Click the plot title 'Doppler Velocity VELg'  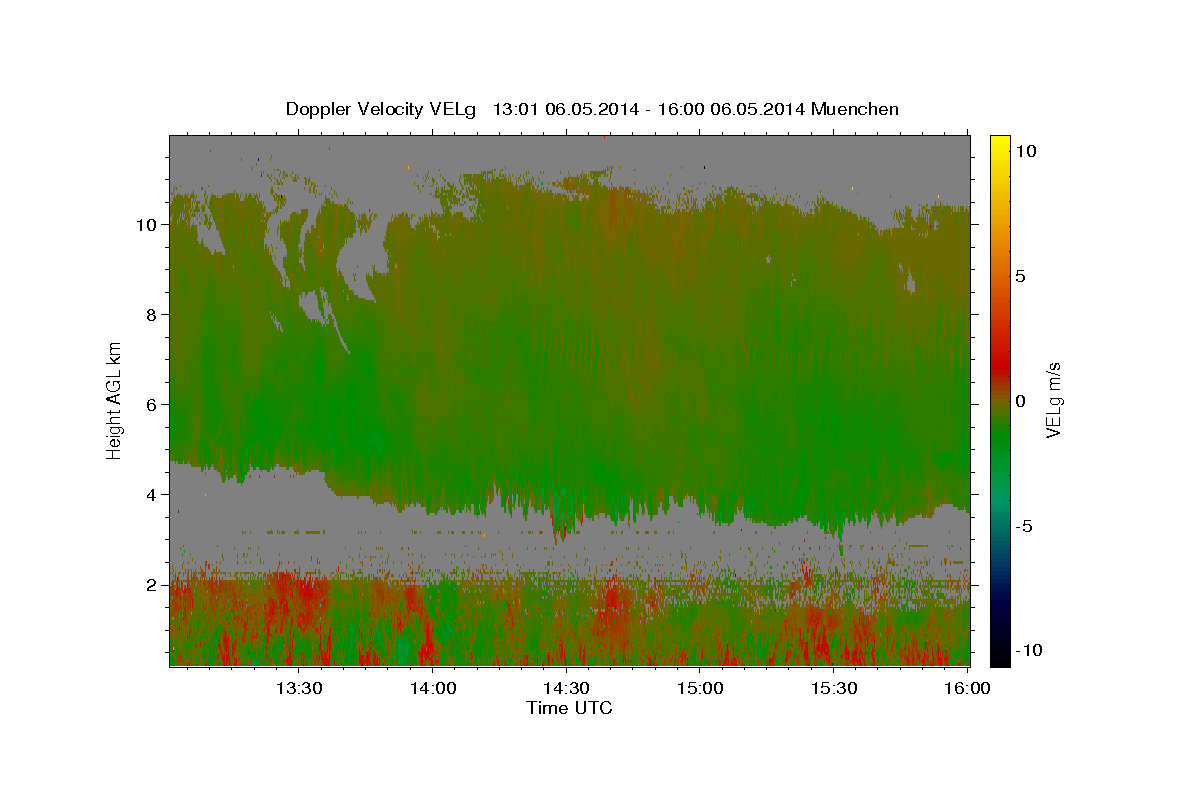pyautogui.click(x=381, y=109)
